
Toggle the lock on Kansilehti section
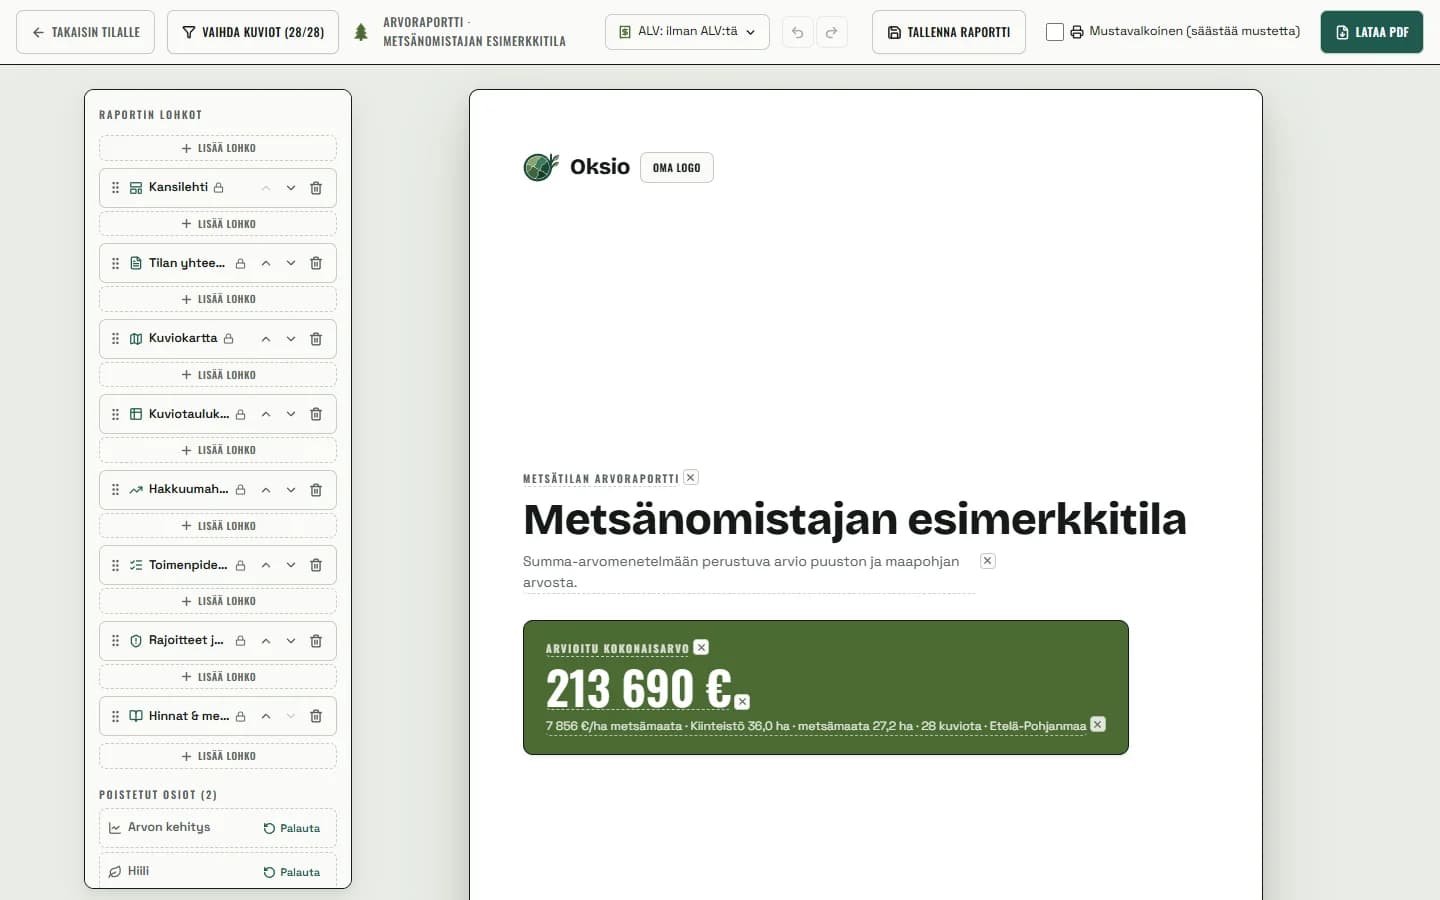[218, 188]
